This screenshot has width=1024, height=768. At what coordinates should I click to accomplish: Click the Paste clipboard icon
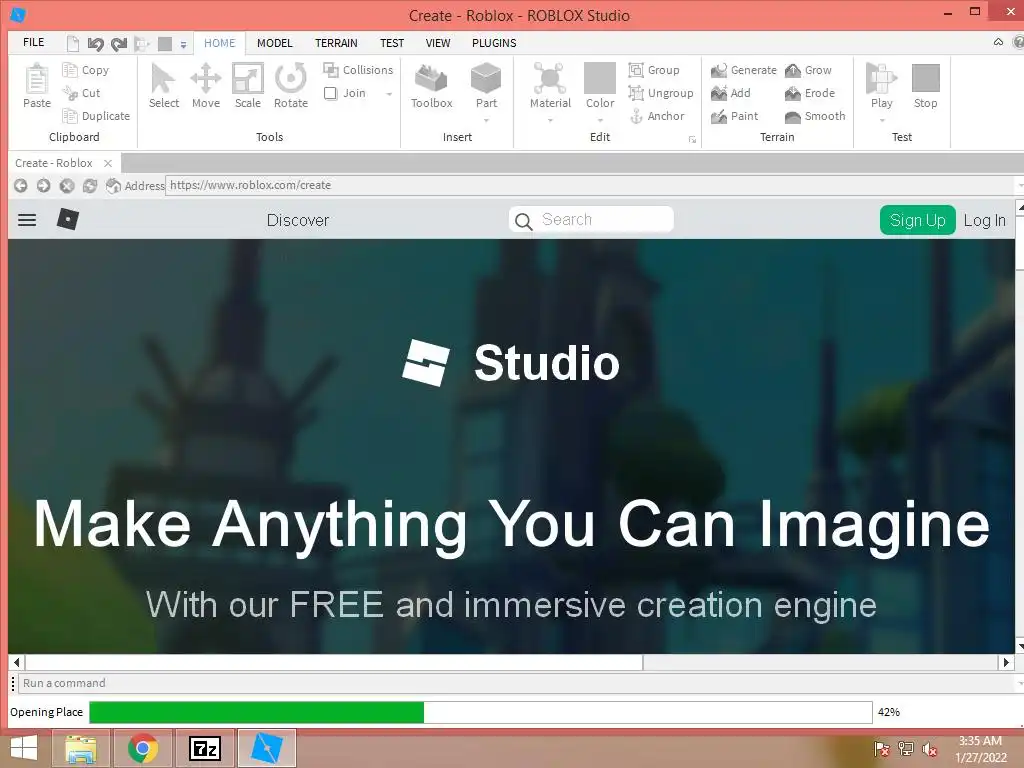click(37, 78)
